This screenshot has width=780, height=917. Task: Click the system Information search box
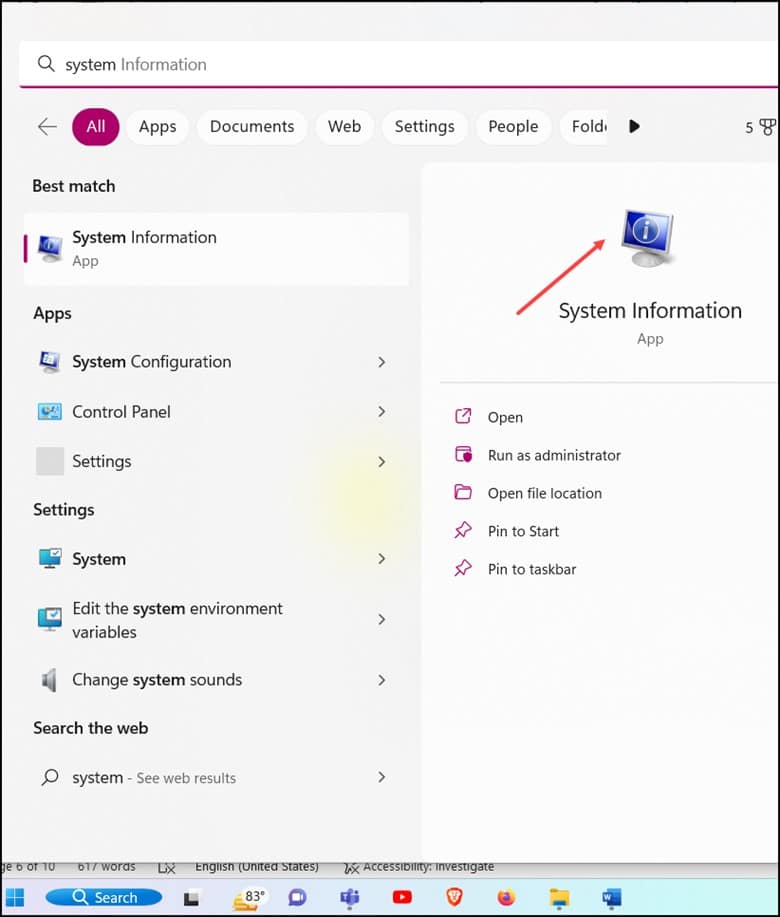[399, 64]
